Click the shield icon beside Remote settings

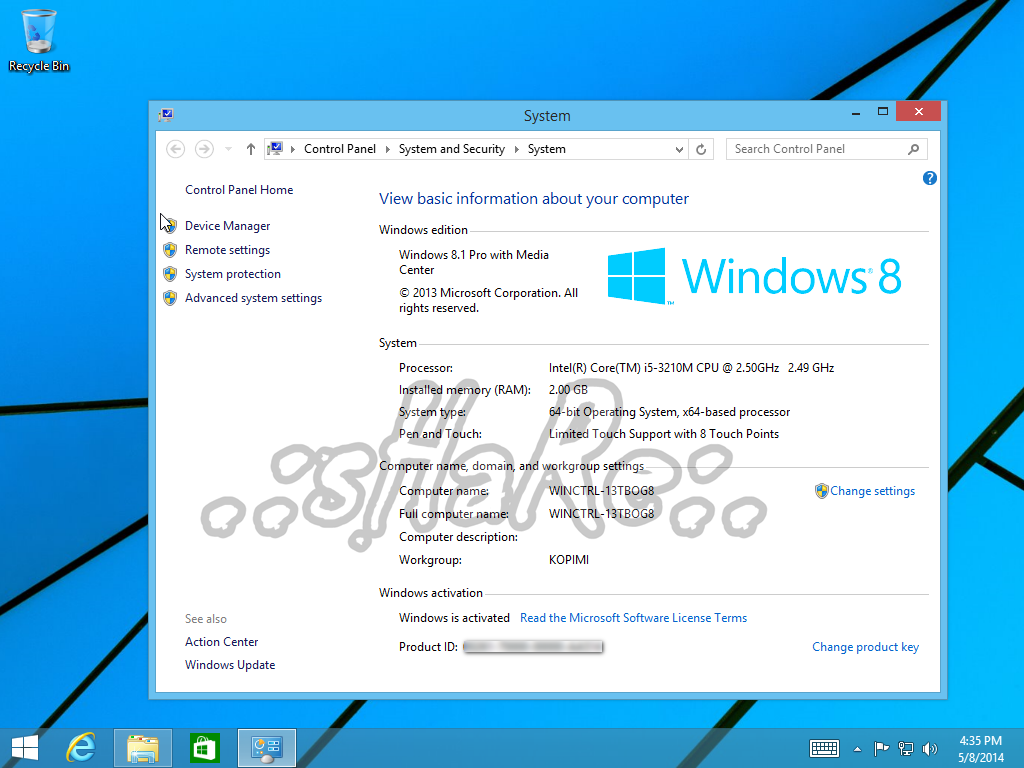tap(170, 249)
